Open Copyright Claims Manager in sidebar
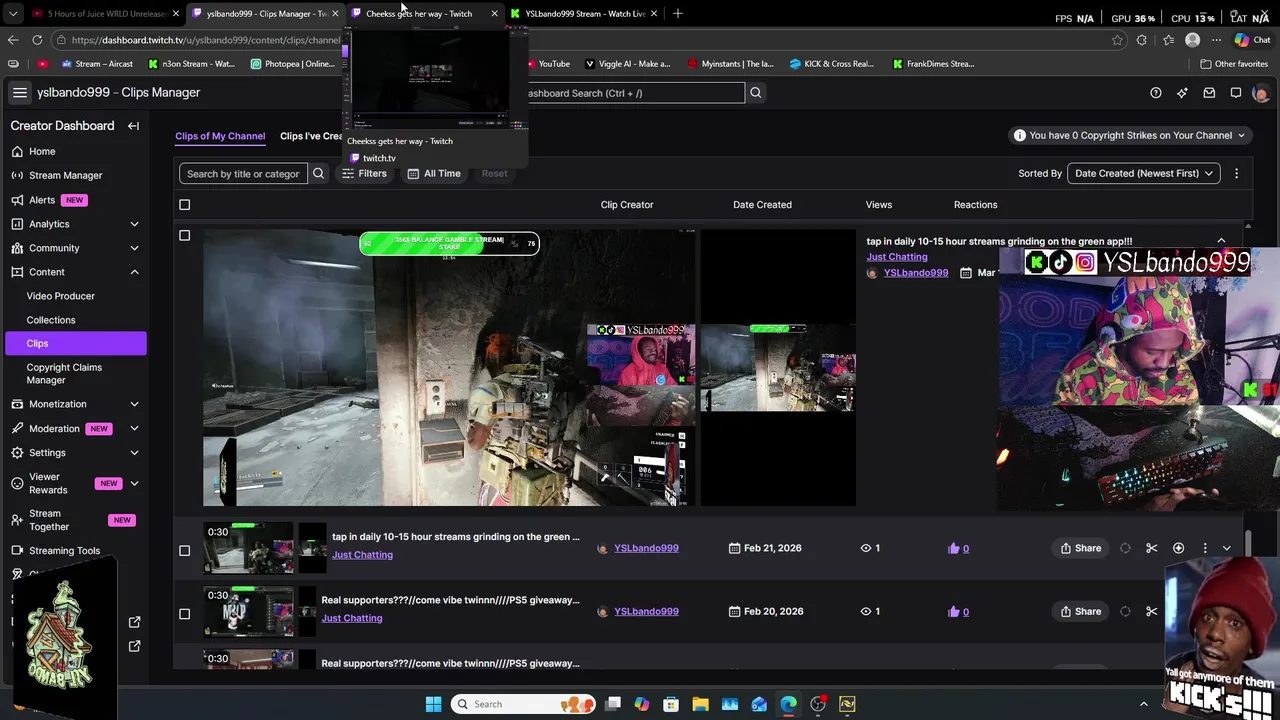1280x720 pixels. [64, 374]
